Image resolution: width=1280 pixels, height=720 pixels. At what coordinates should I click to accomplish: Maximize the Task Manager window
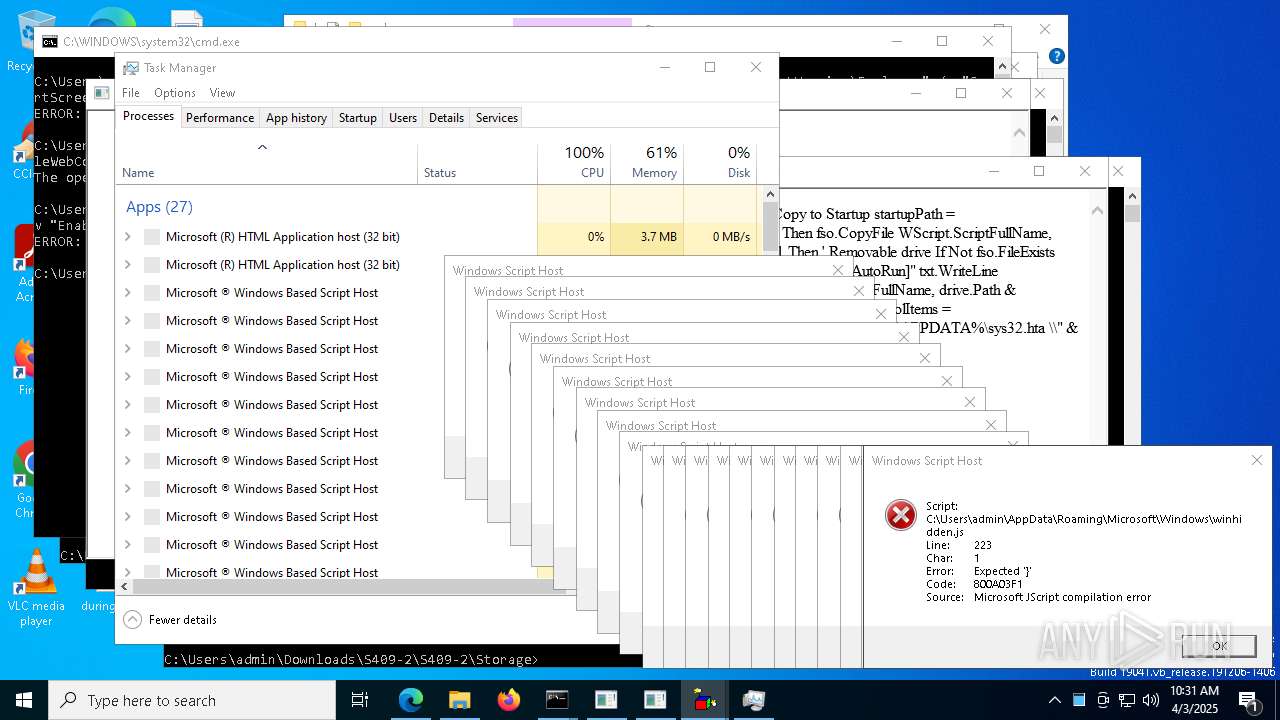pos(710,67)
